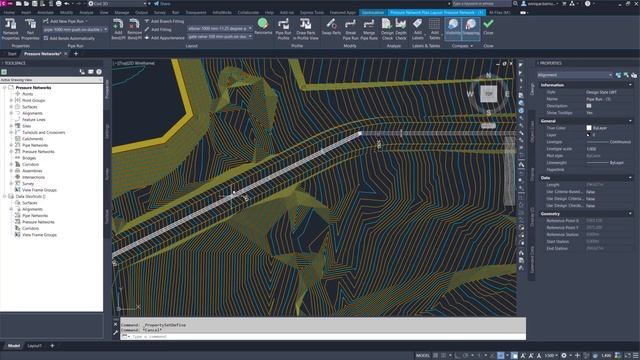Click the Remove Bend/PI tool
The image size is (640, 360).
pyautogui.click(x=134, y=29)
